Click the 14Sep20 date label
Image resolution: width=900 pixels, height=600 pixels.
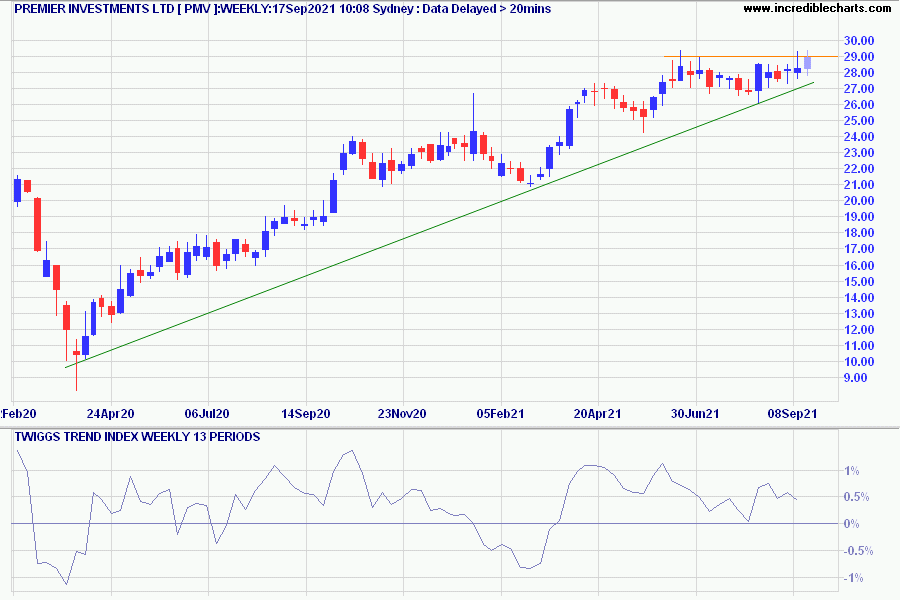point(305,414)
